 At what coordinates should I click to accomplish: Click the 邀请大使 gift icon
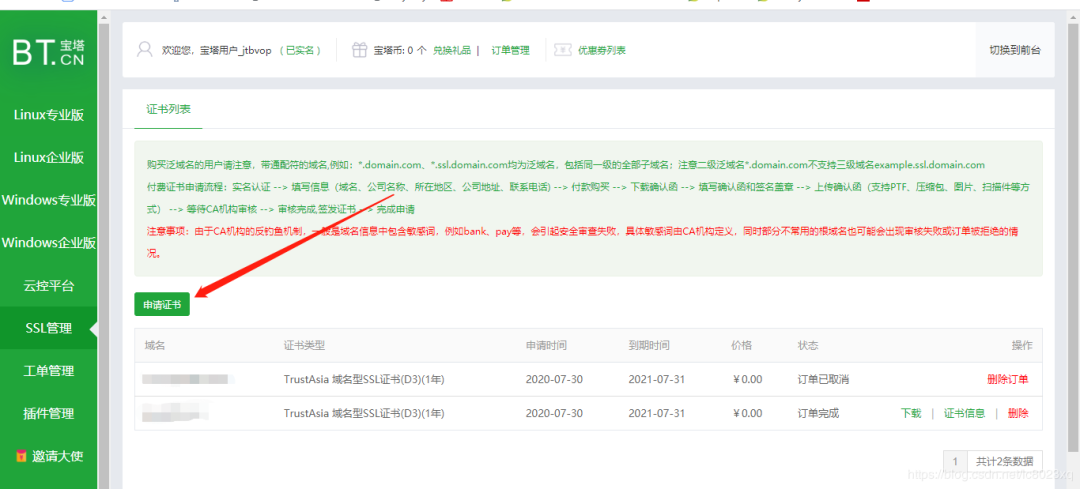point(21,456)
